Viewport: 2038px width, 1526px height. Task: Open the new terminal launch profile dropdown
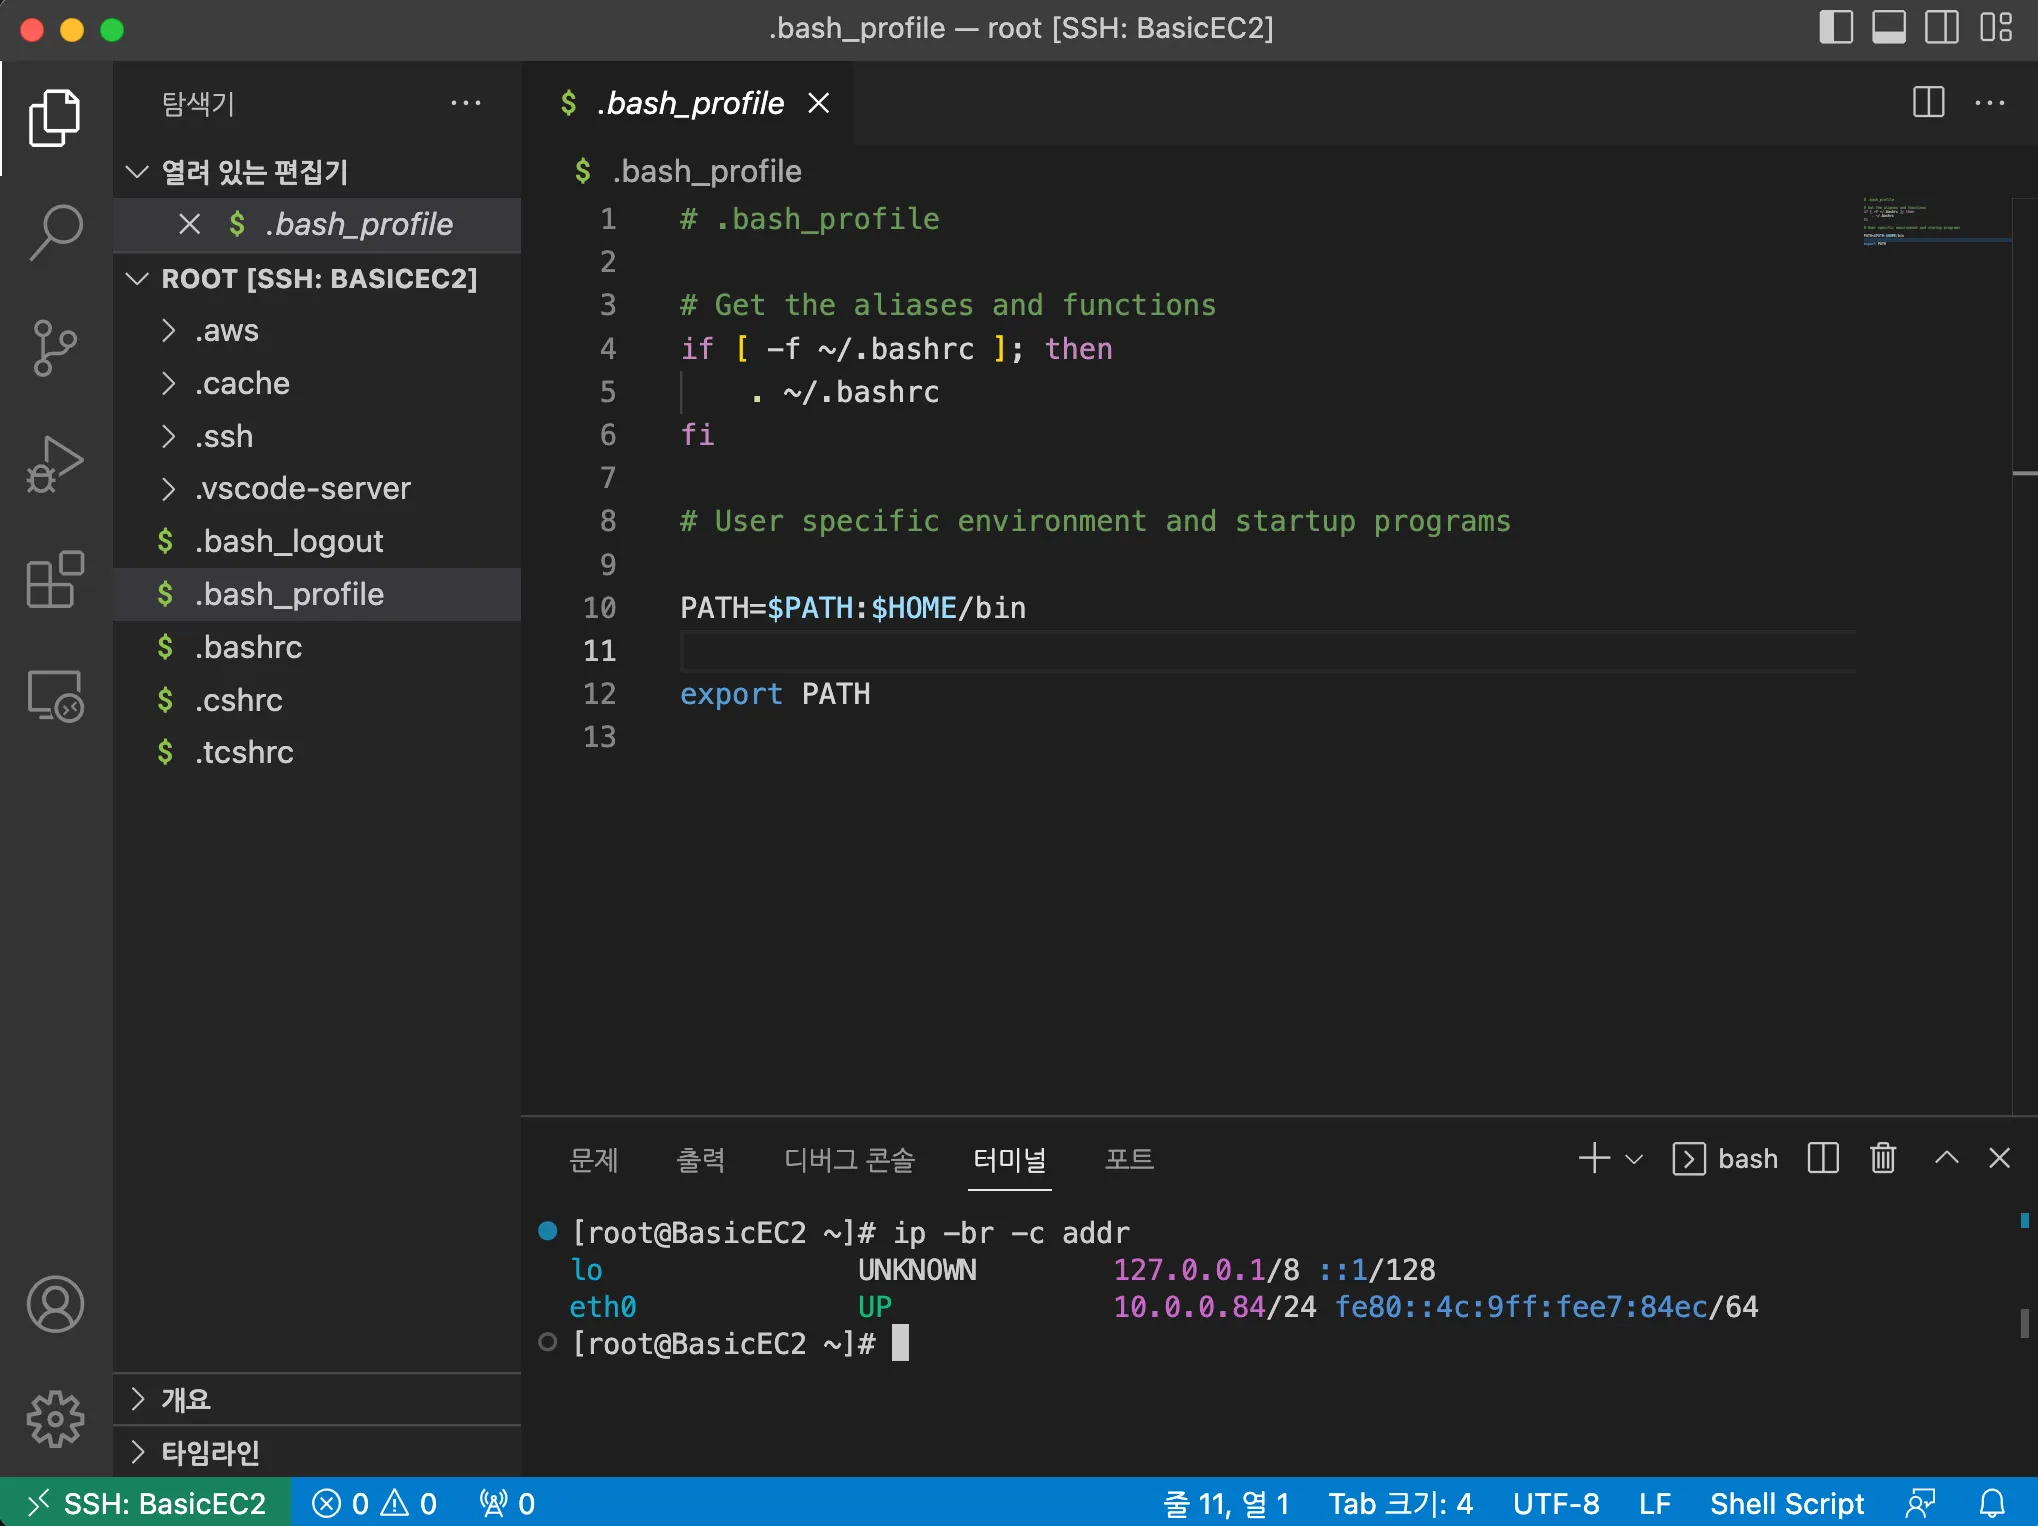tap(1634, 1159)
